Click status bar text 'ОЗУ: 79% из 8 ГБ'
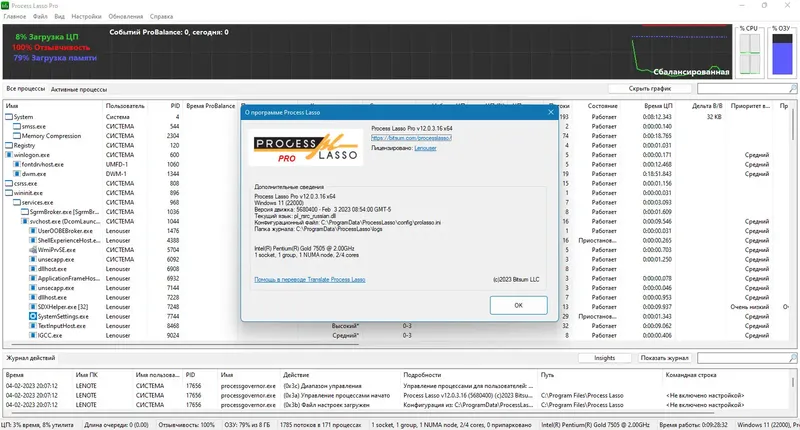 coord(247,425)
